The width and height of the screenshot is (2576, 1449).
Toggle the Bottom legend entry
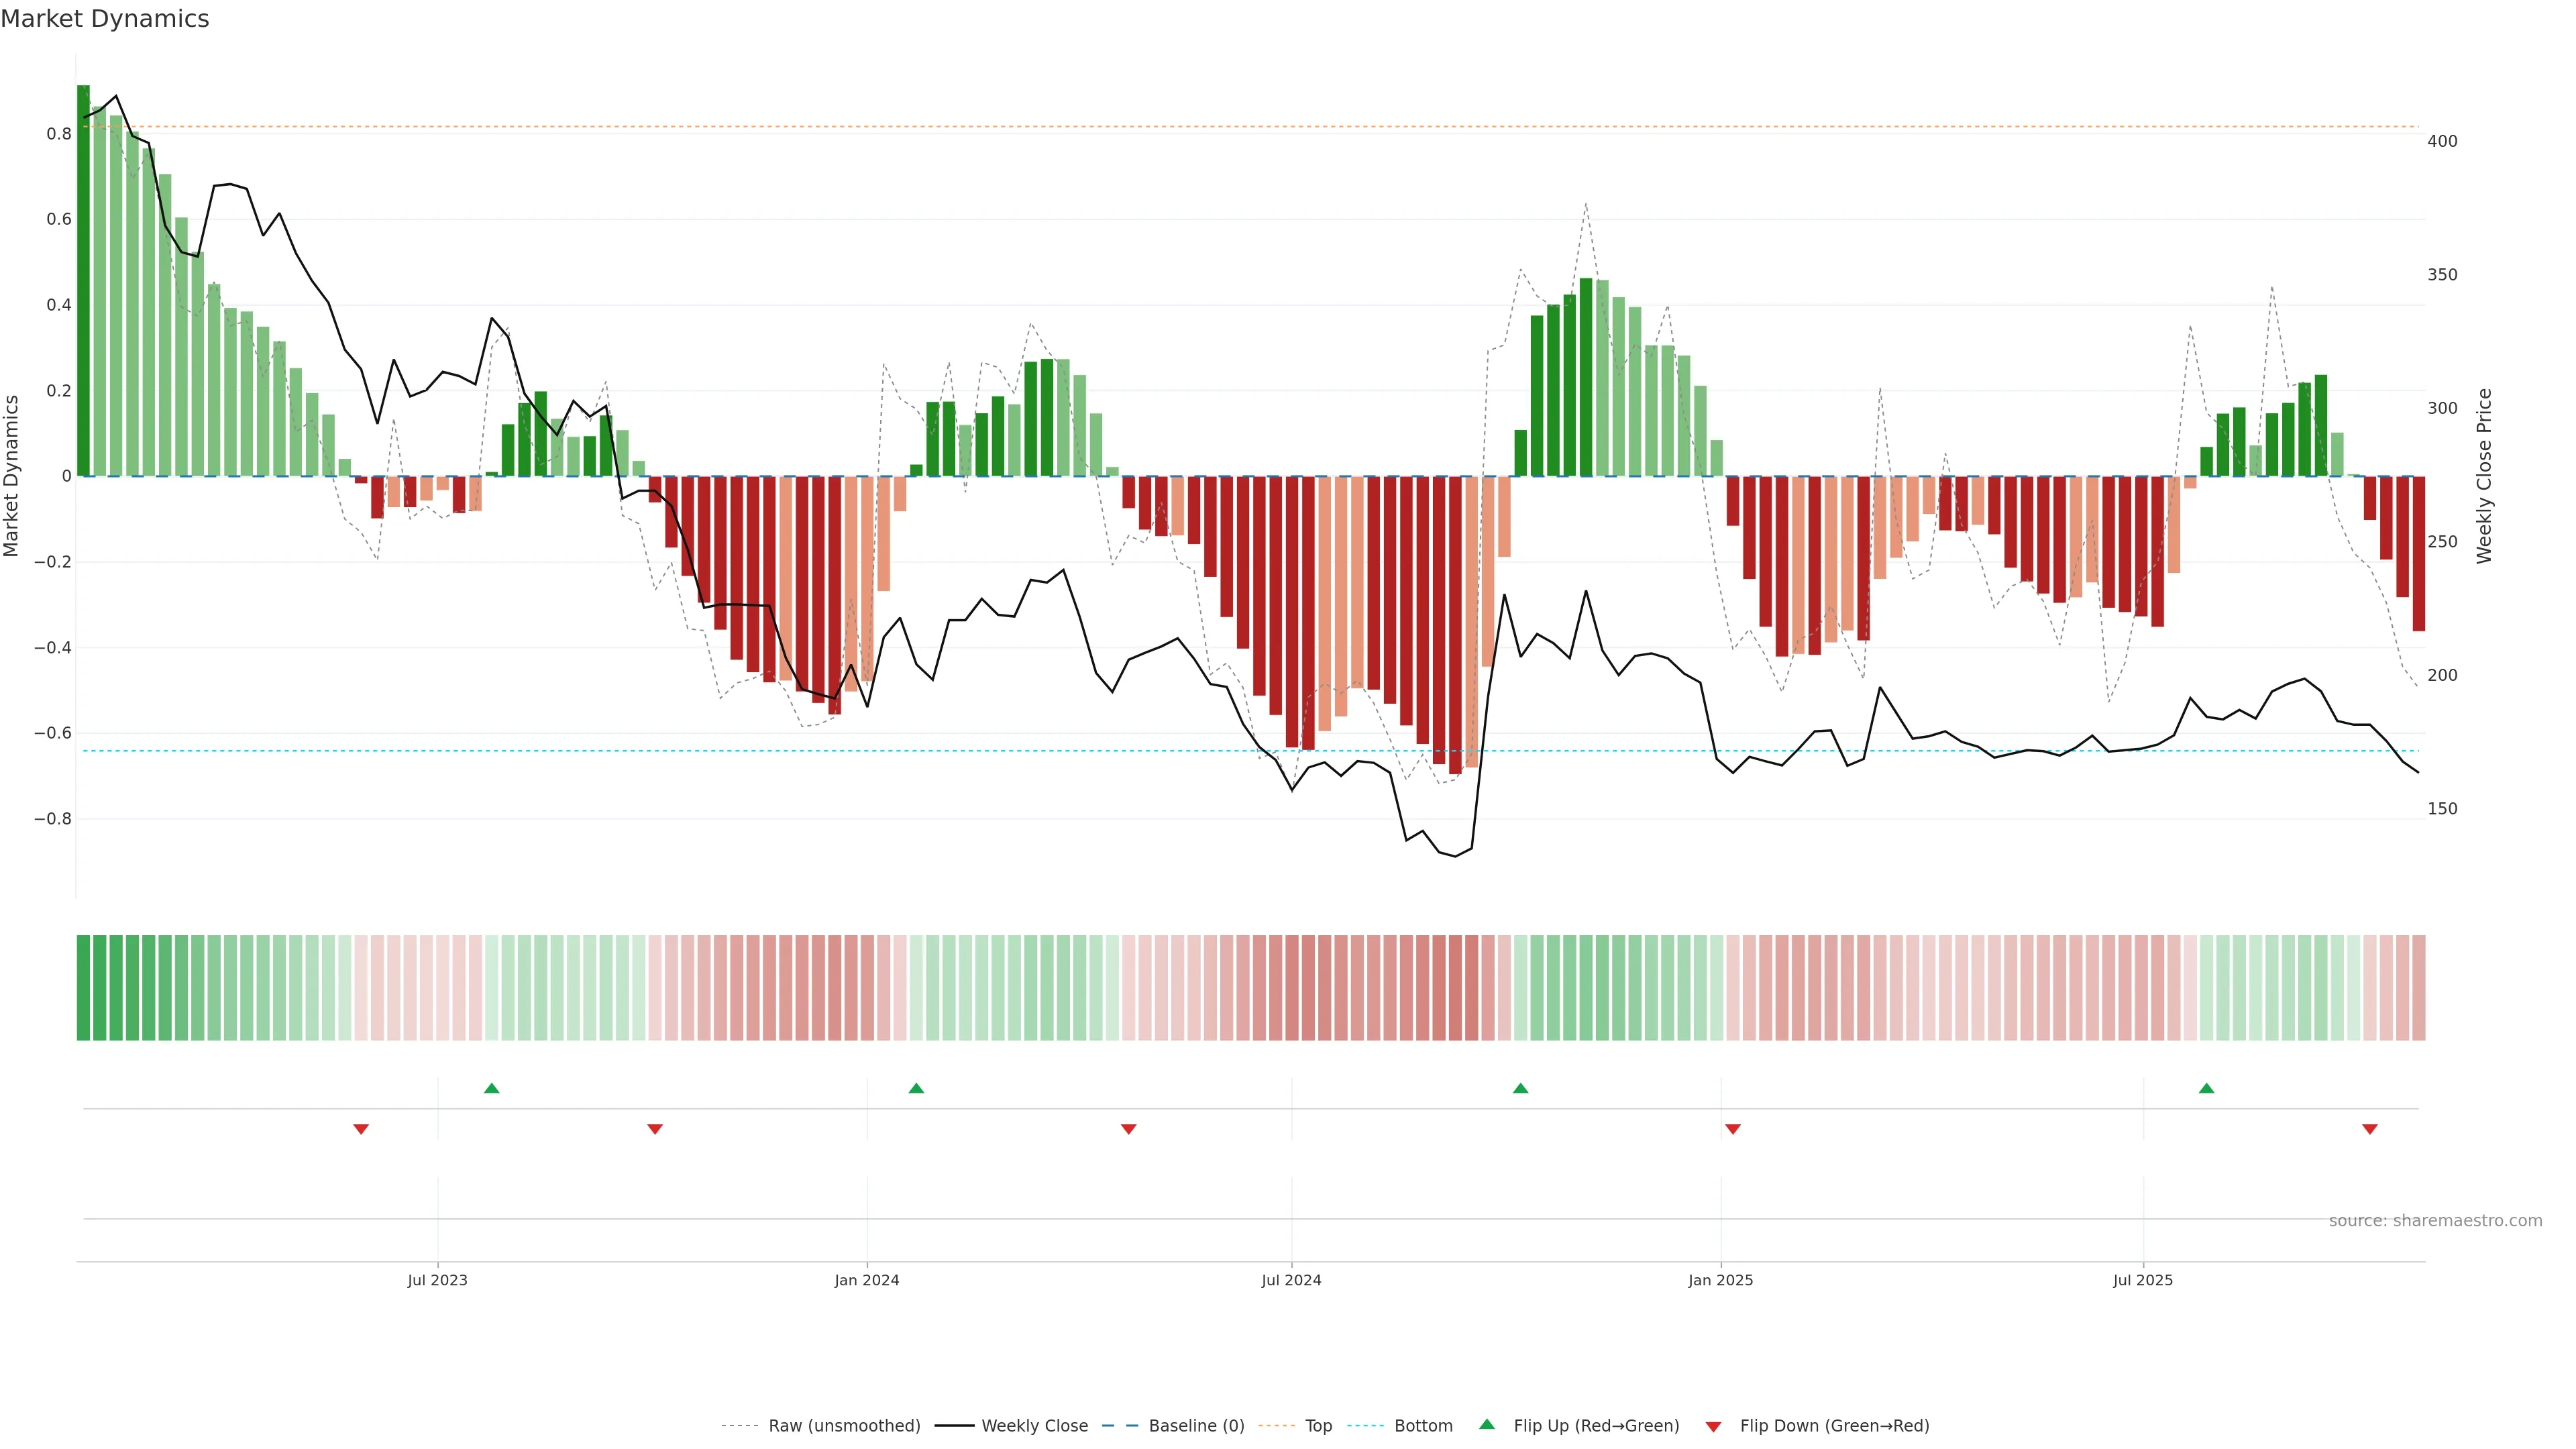click(1423, 1426)
